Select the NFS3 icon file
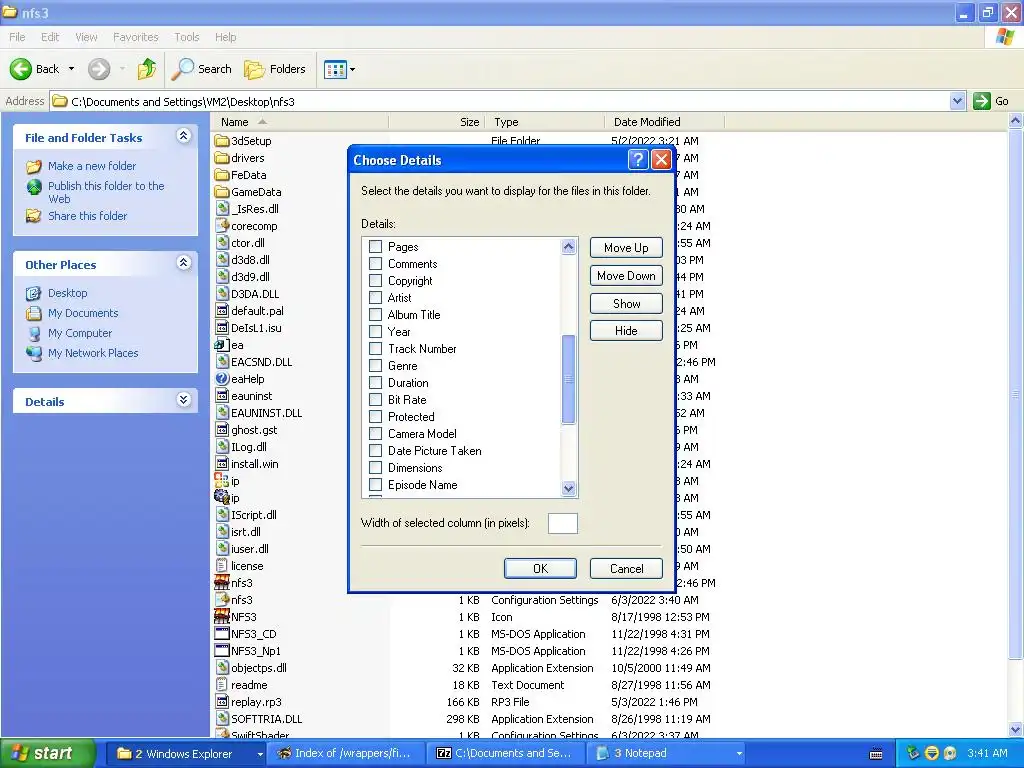Viewport: 1024px width, 768px height. pyautogui.click(x=222, y=617)
